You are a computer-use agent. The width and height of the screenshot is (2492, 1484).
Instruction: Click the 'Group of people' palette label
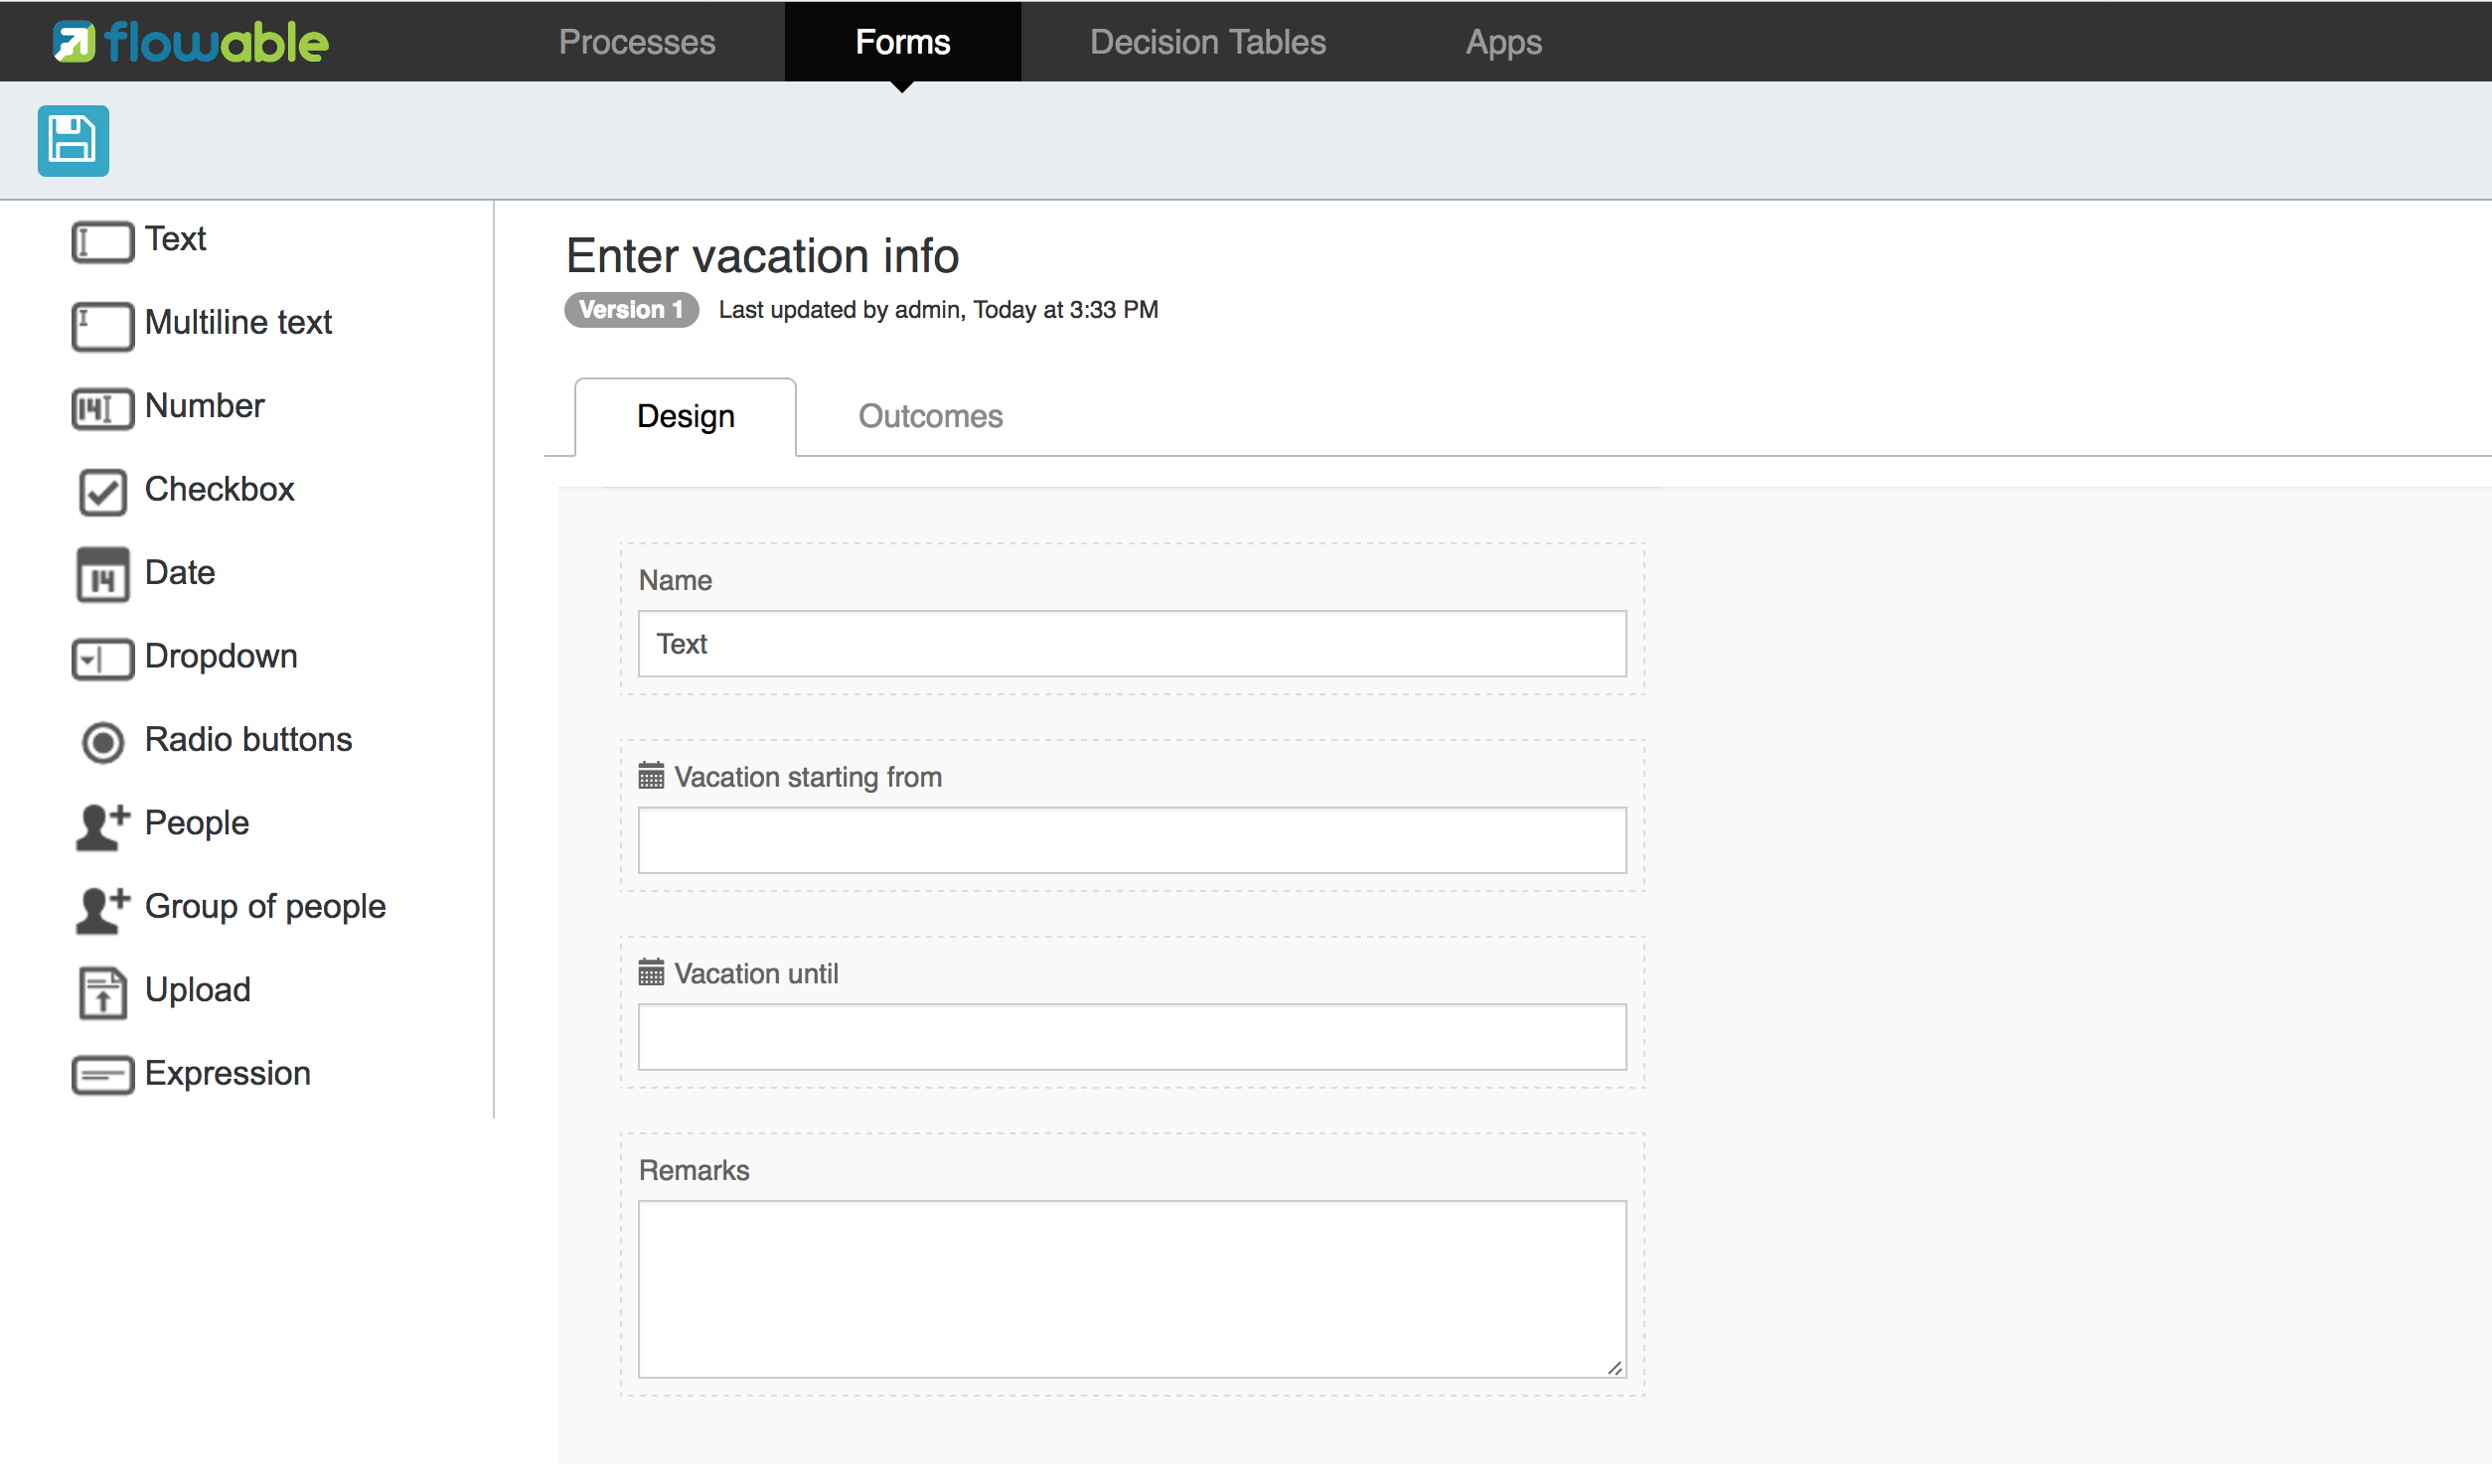(265, 907)
